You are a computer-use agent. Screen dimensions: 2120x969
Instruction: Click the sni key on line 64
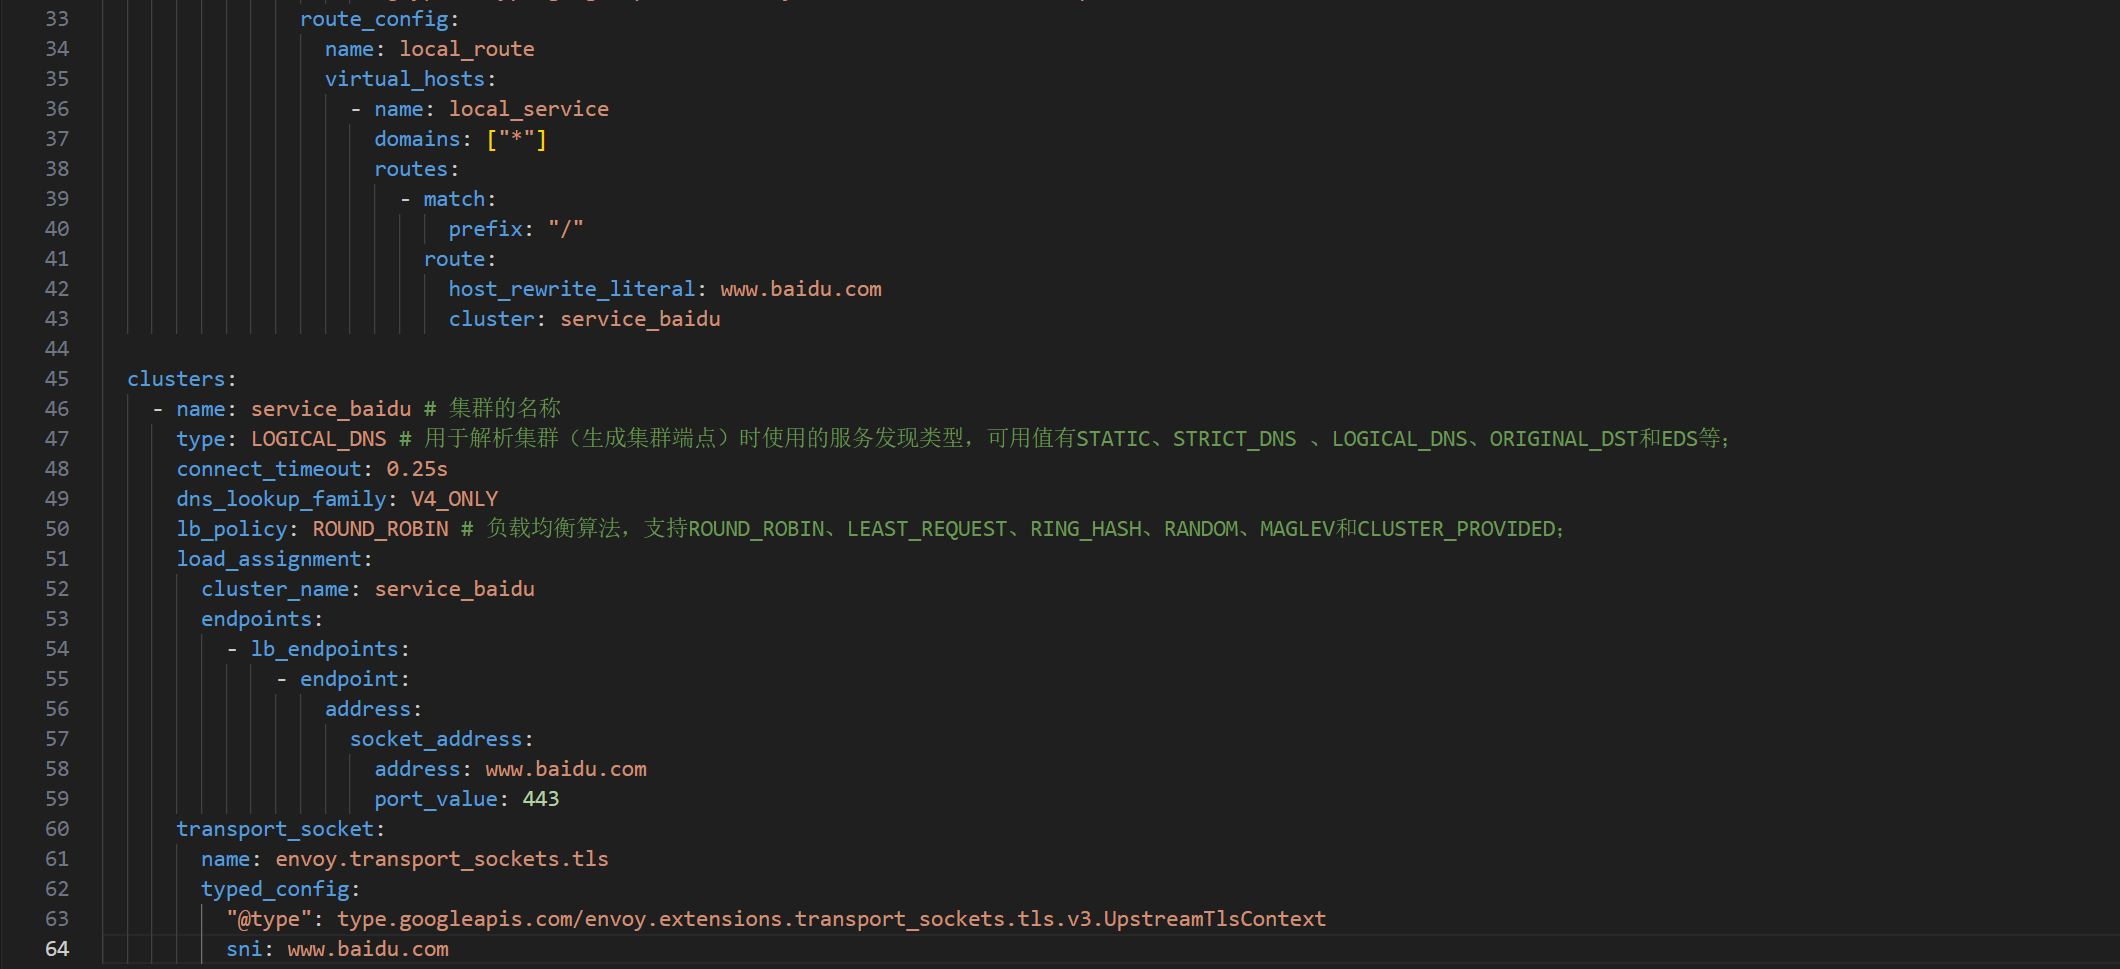point(244,949)
